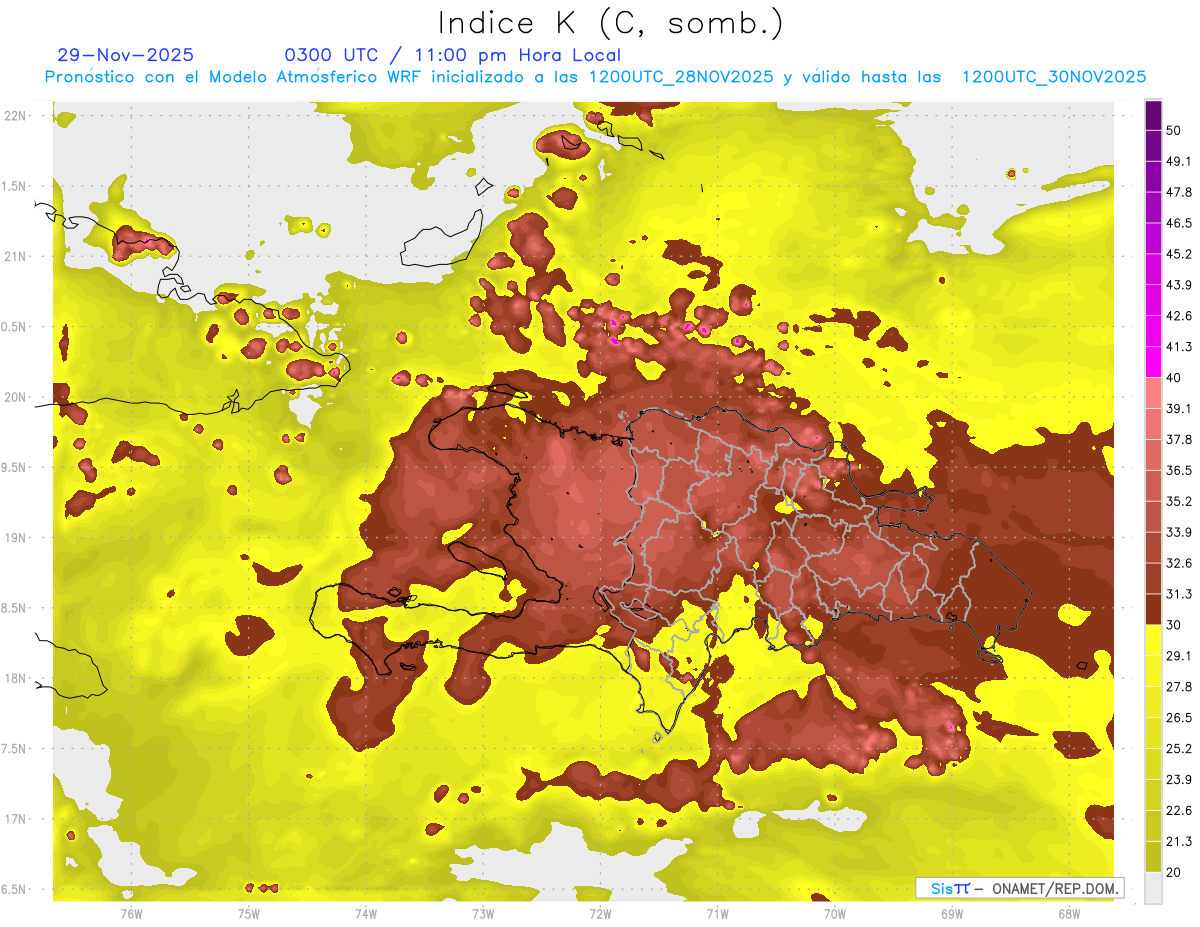Select the date text "29-Nov-2025"

coord(126,55)
